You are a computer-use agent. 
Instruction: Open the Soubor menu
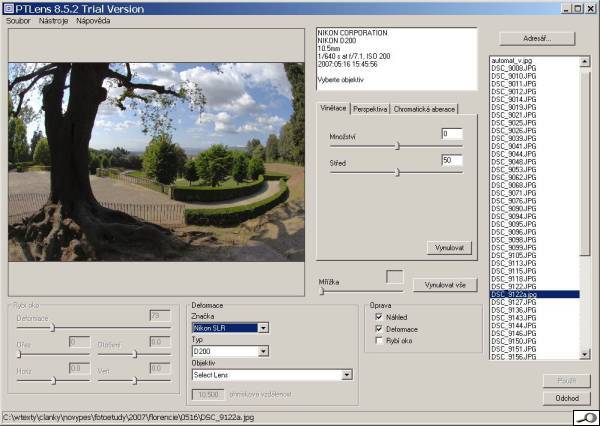coord(17,20)
